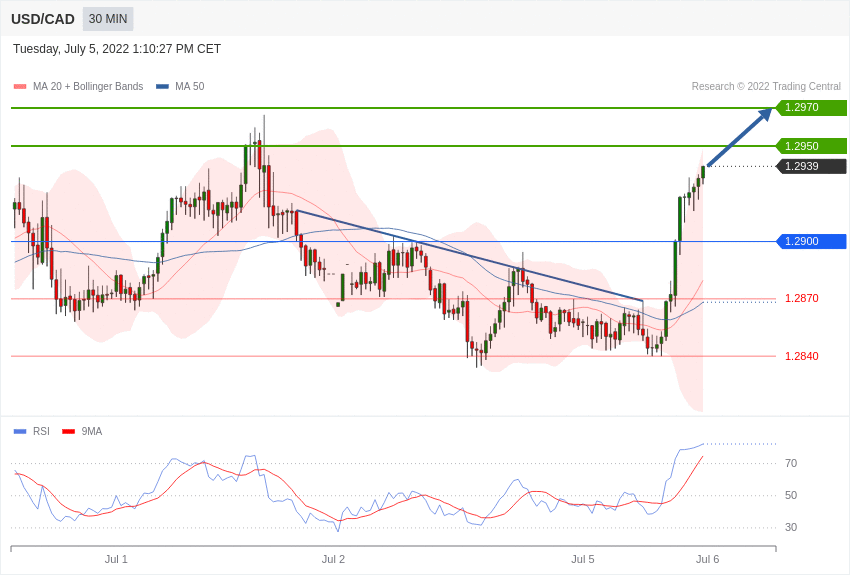Click the Research © 2022 Trading Central text
This screenshot has height=576, width=850.
click(766, 86)
